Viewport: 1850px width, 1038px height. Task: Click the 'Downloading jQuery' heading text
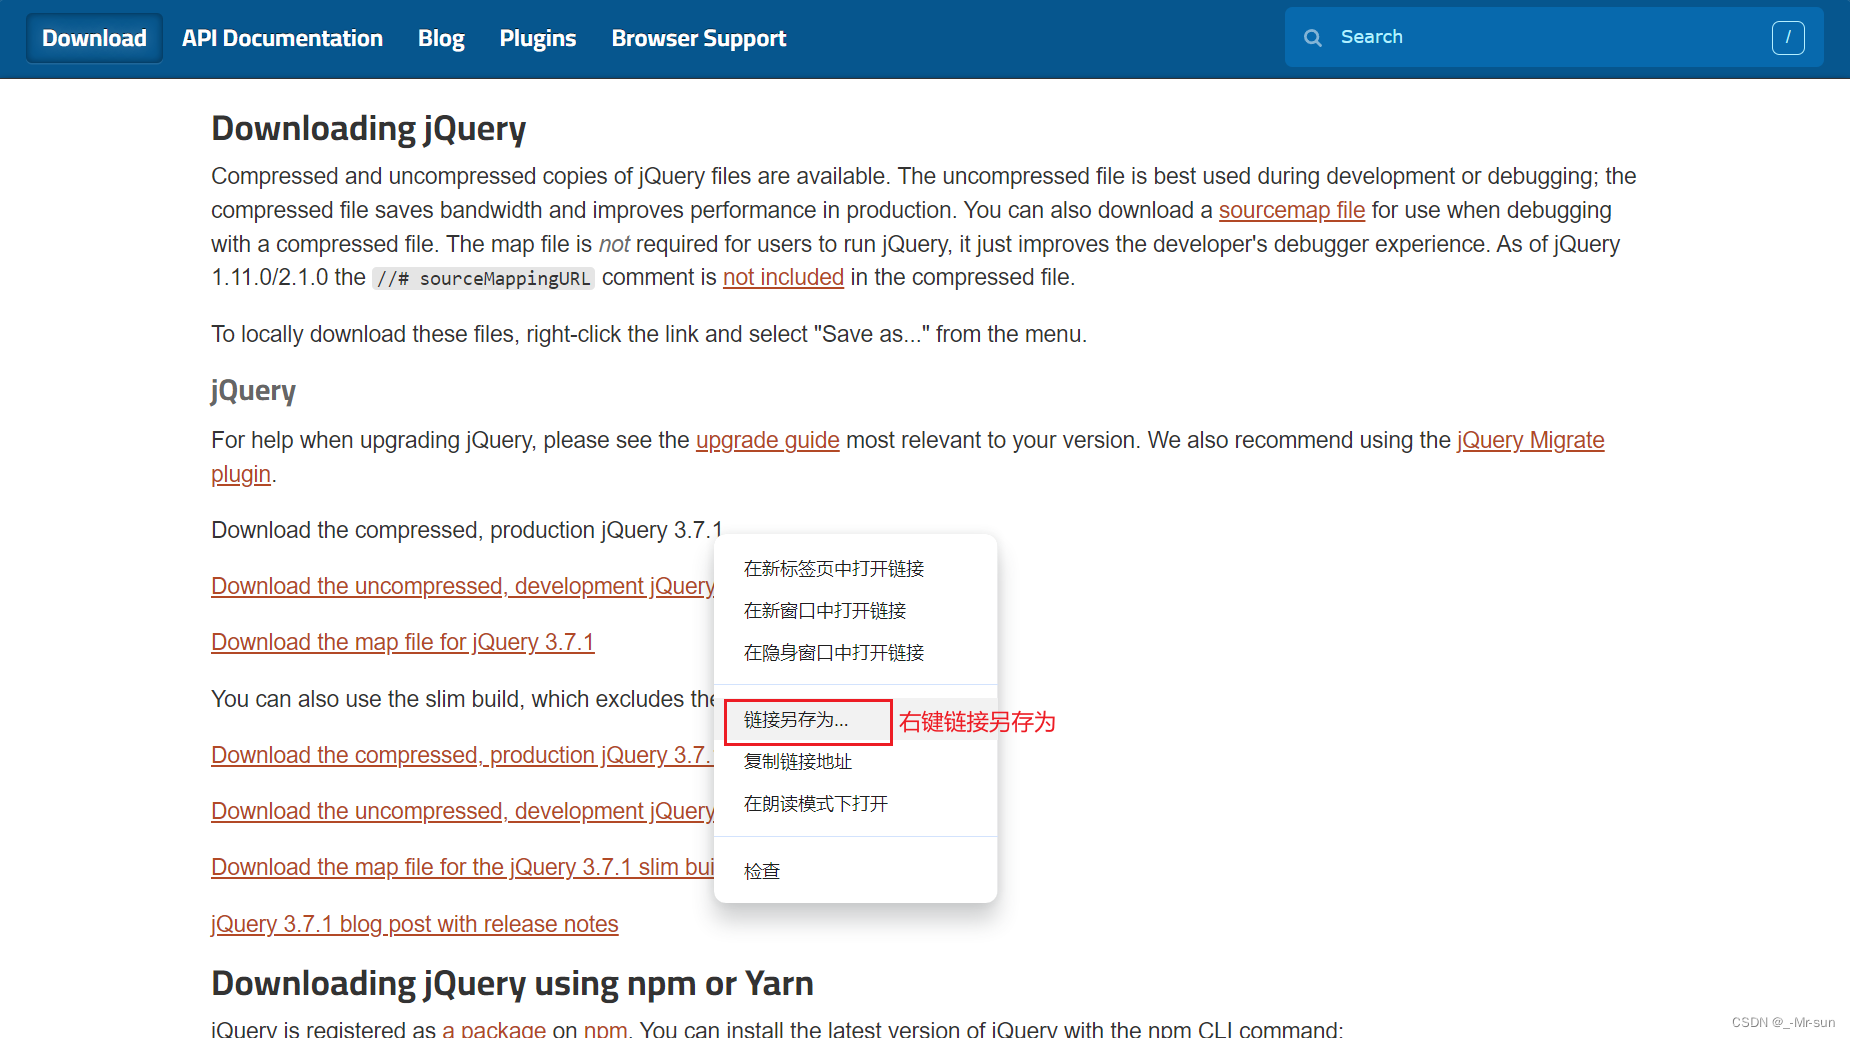point(369,129)
